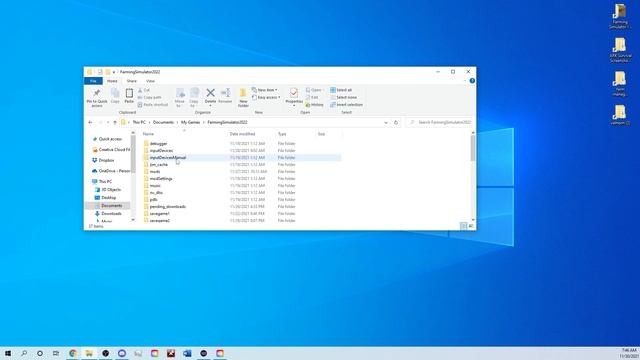Switch to the Share tab
The height and width of the screenshot is (360, 640).
coord(131,81)
